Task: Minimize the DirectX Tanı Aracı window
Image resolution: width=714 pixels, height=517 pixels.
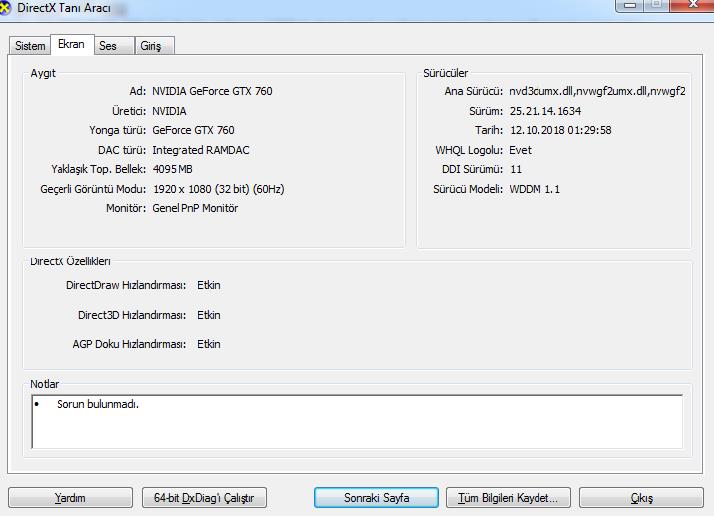Action: [630, 5]
